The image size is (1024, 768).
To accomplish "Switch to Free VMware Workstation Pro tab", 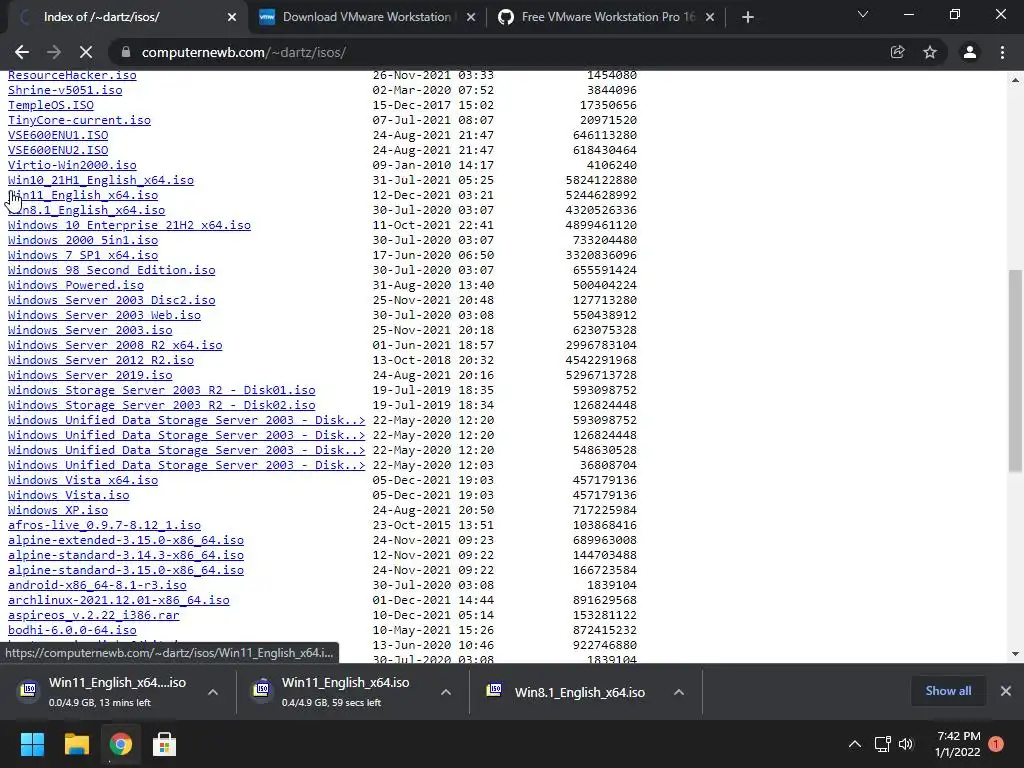I will pyautogui.click(x=606, y=17).
